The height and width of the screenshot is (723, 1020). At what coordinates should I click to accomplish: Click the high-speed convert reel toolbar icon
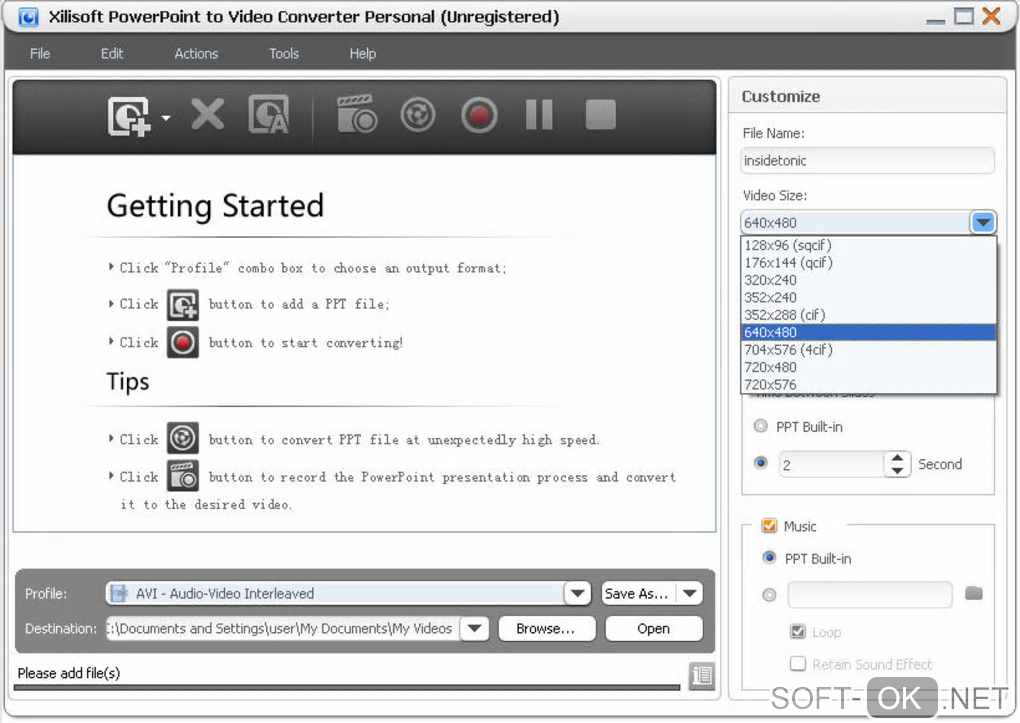point(418,115)
